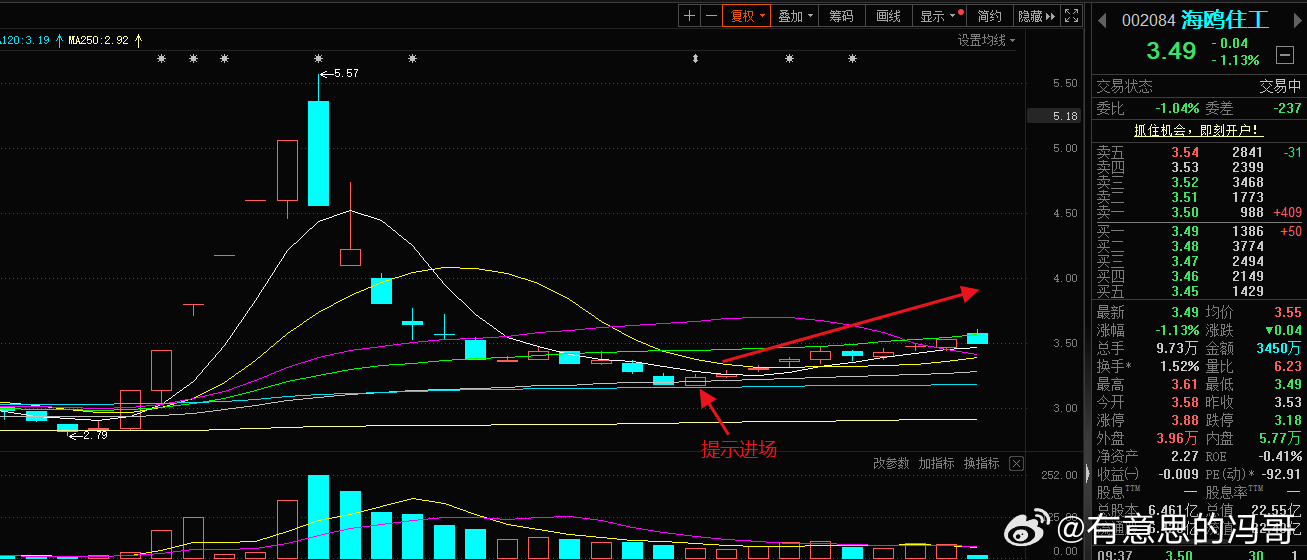Viewport: 1307px width, 560px height.
Task: Click the current price 3.49 in header
Action: point(1171,51)
